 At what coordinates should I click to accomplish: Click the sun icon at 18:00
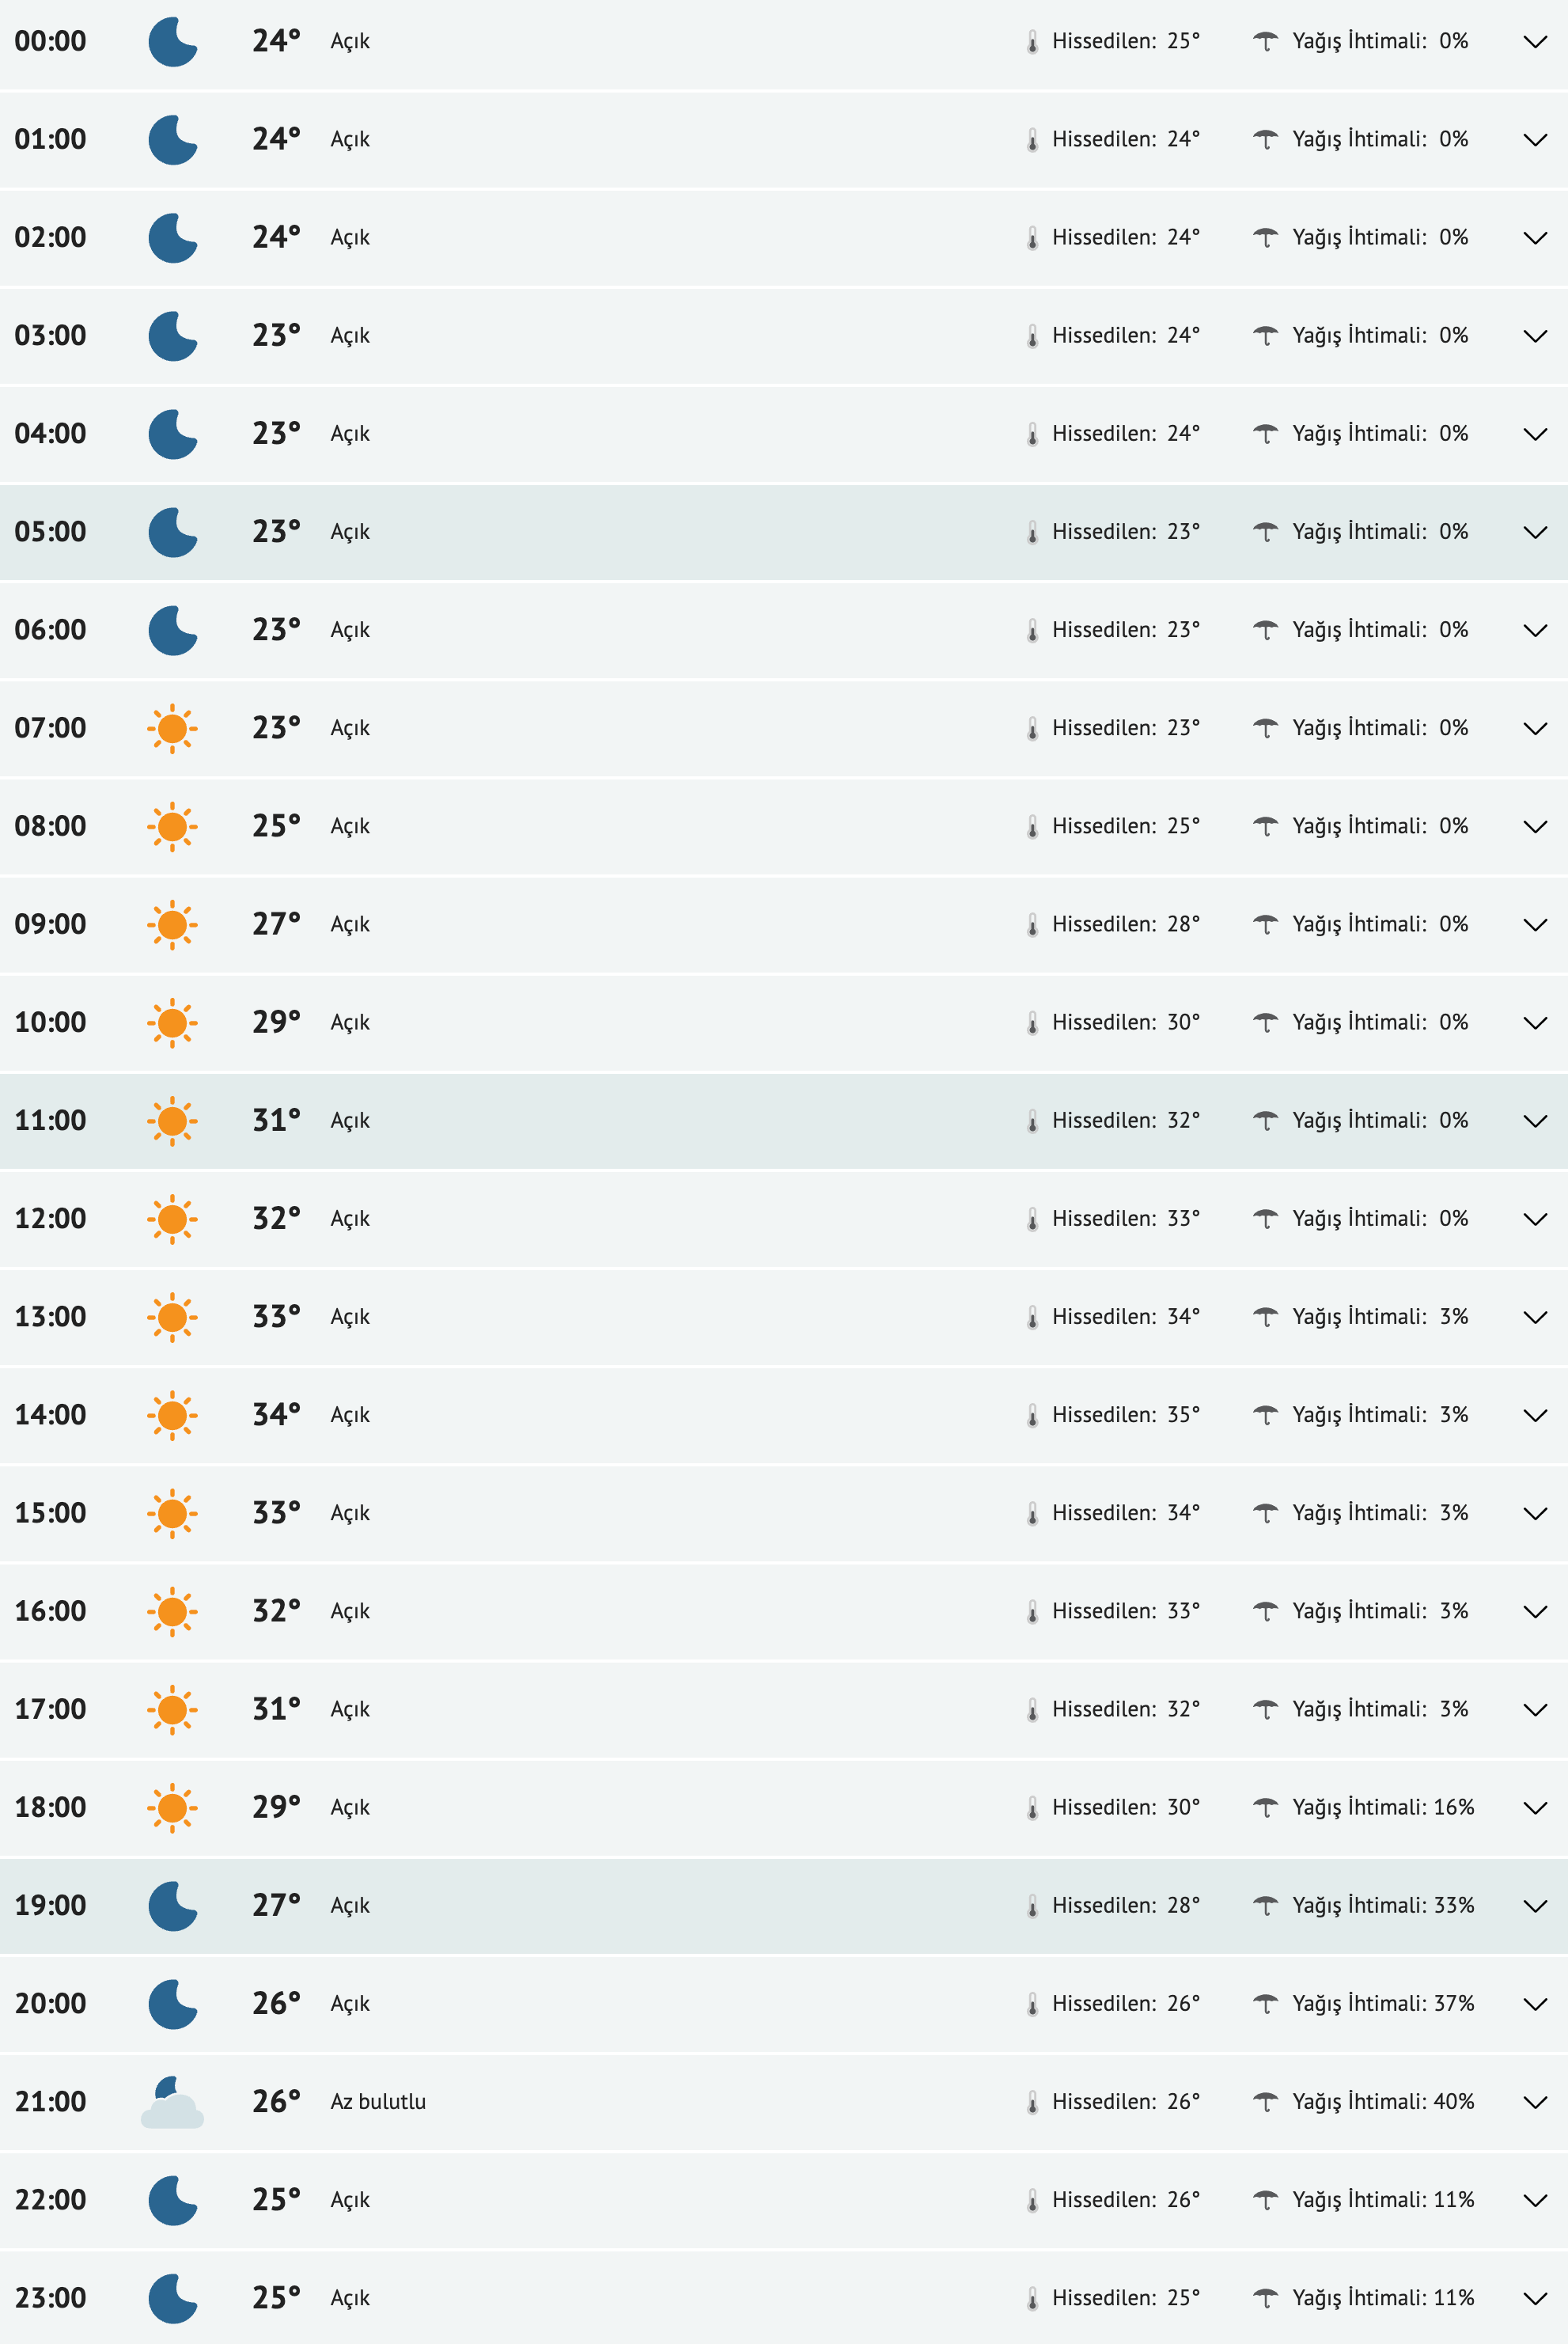coord(172,1807)
